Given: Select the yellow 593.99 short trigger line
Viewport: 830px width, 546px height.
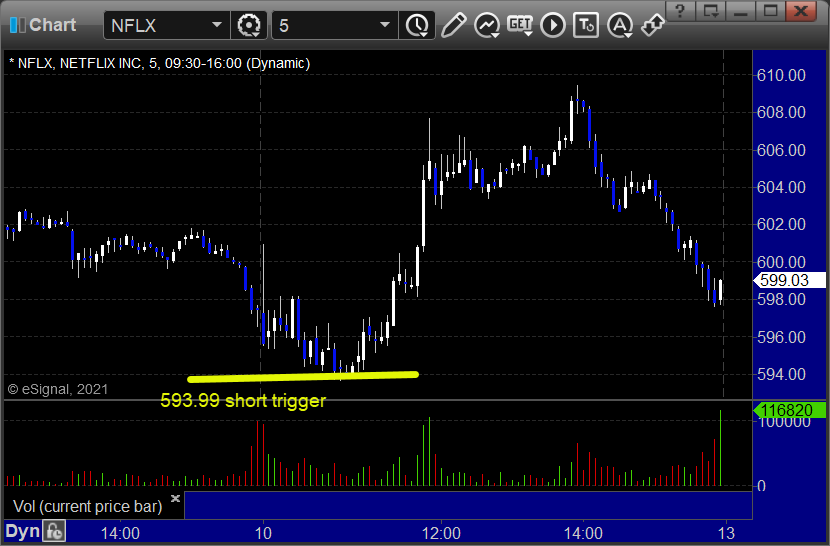Looking at the screenshot, I should click(303, 376).
